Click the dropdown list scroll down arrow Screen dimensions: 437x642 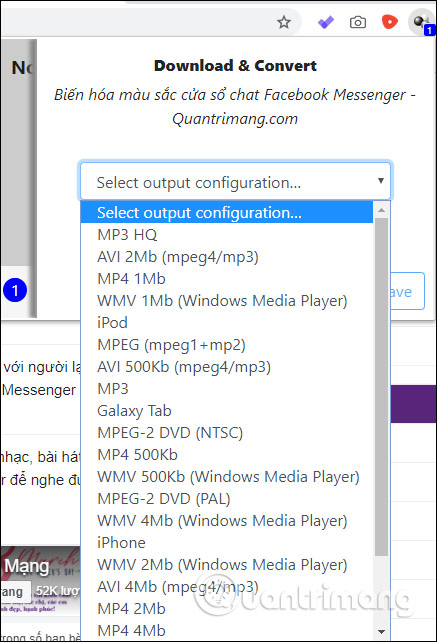click(x=381, y=632)
